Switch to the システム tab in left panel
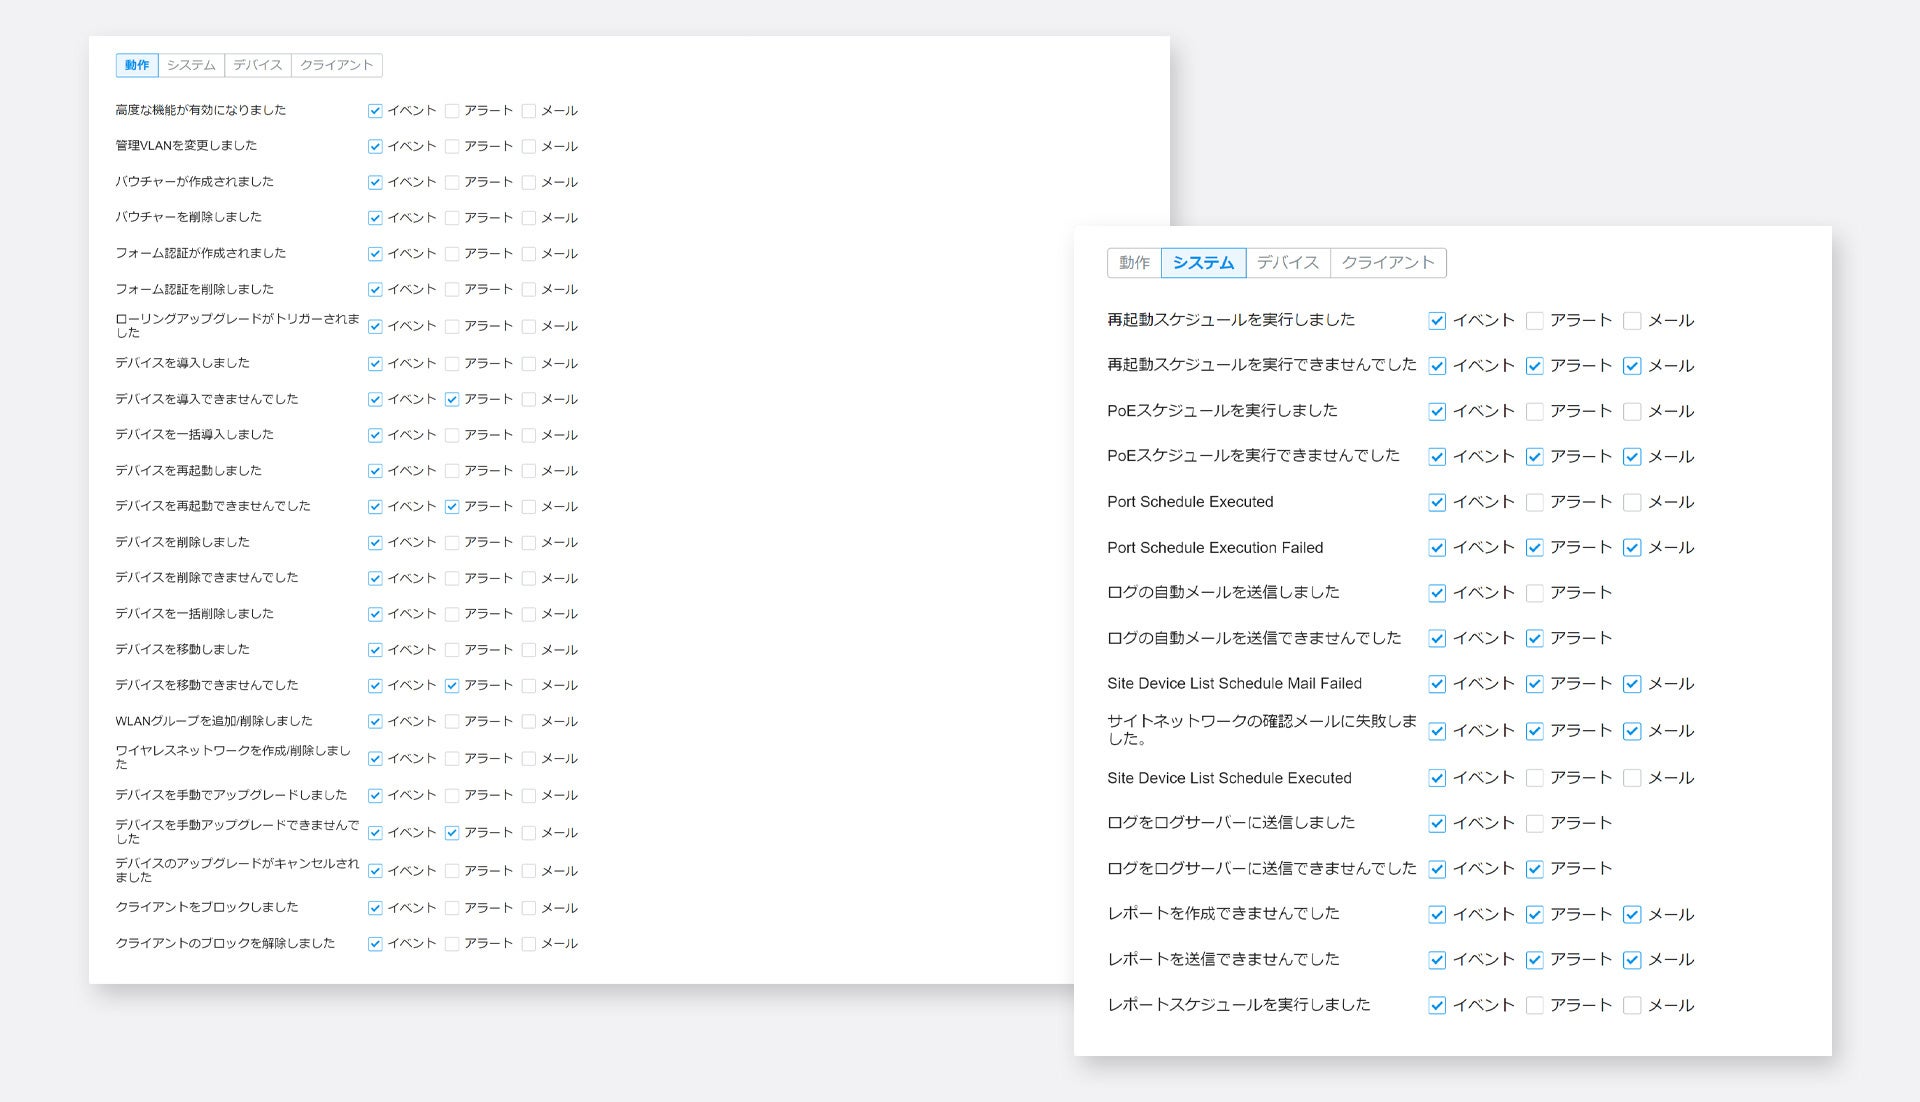The width and height of the screenshot is (1920, 1102). [x=191, y=65]
